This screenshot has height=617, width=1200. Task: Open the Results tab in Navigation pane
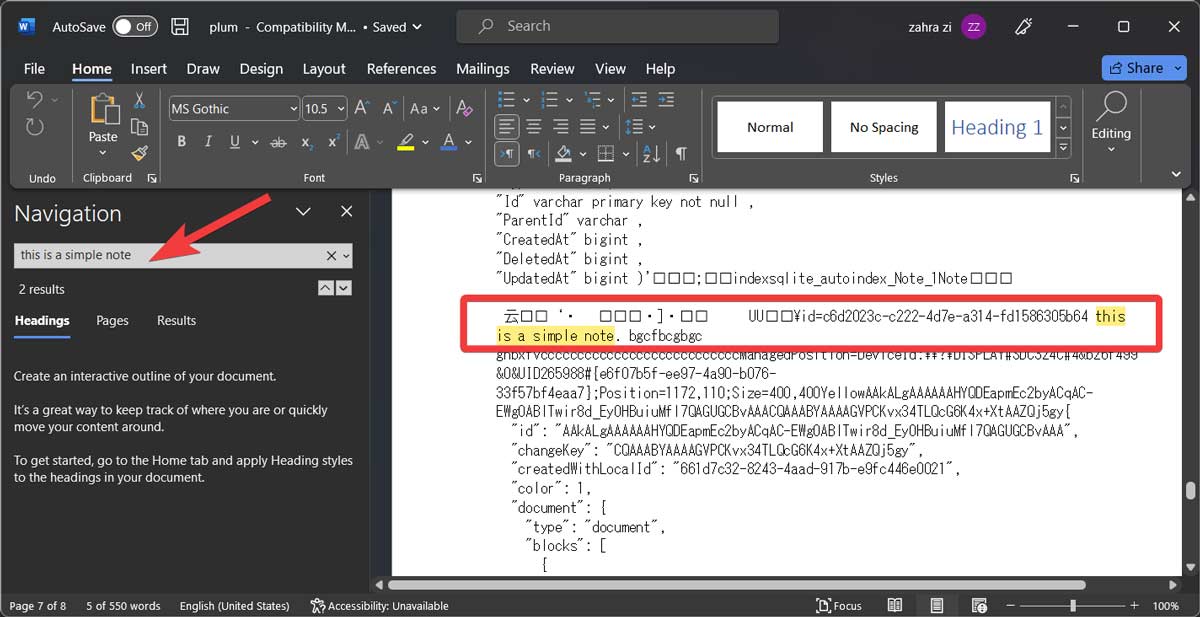click(176, 320)
